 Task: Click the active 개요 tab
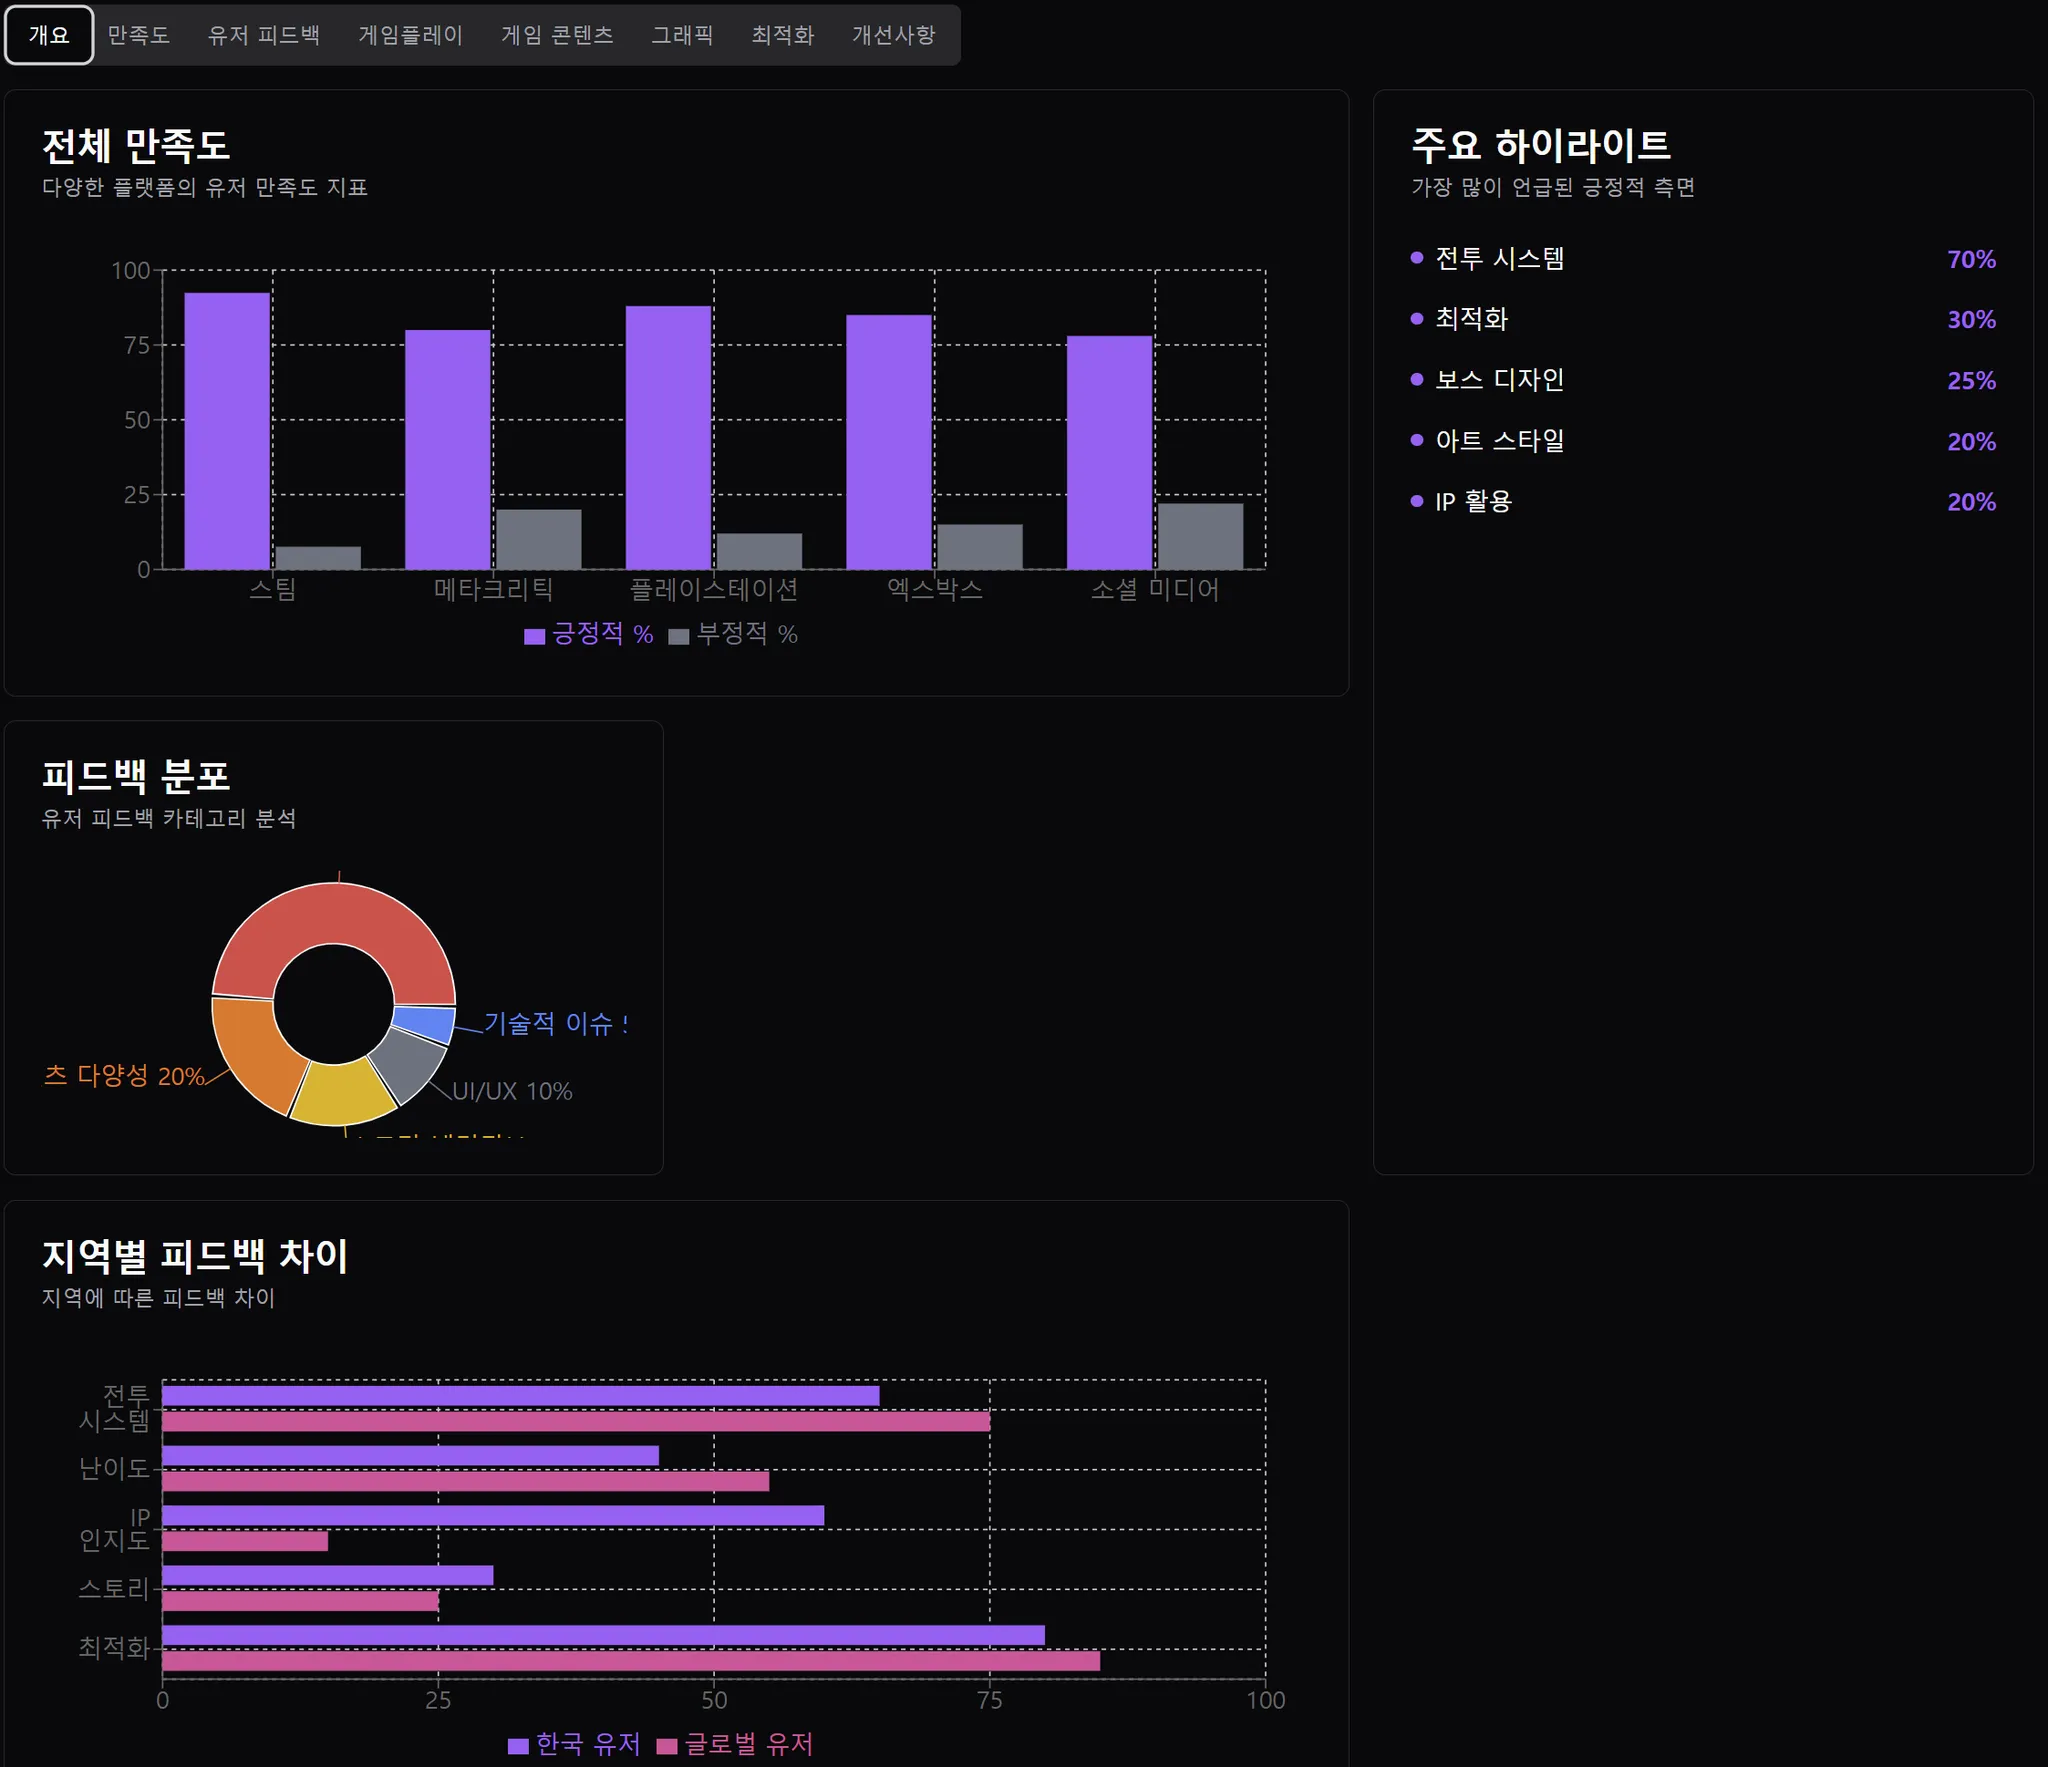click(49, 35)
